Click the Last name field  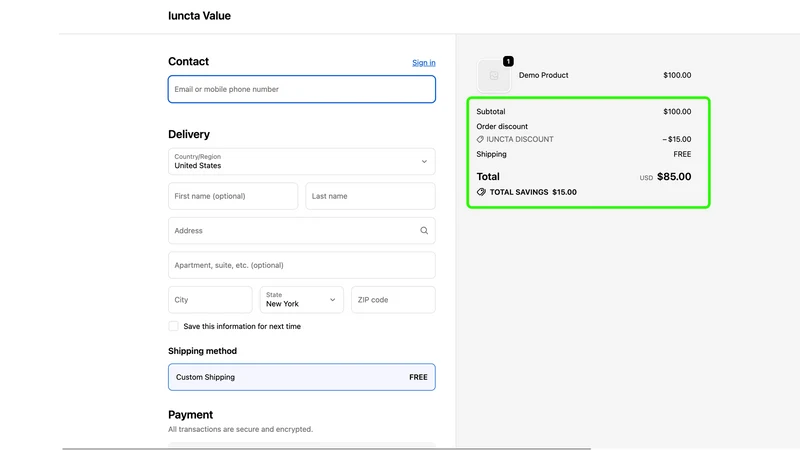[x=370, y=196]
